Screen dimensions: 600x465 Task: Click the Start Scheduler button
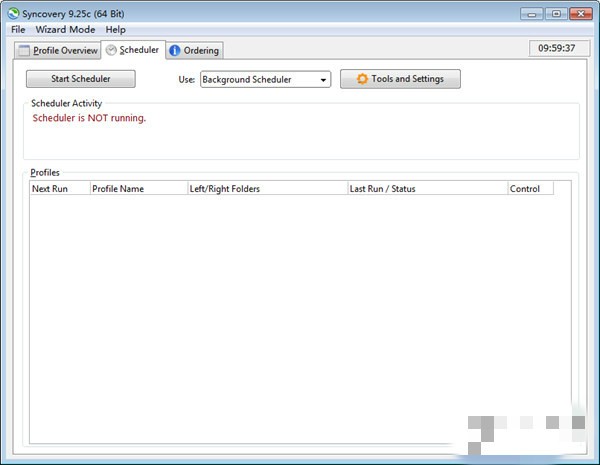point(81,79)
